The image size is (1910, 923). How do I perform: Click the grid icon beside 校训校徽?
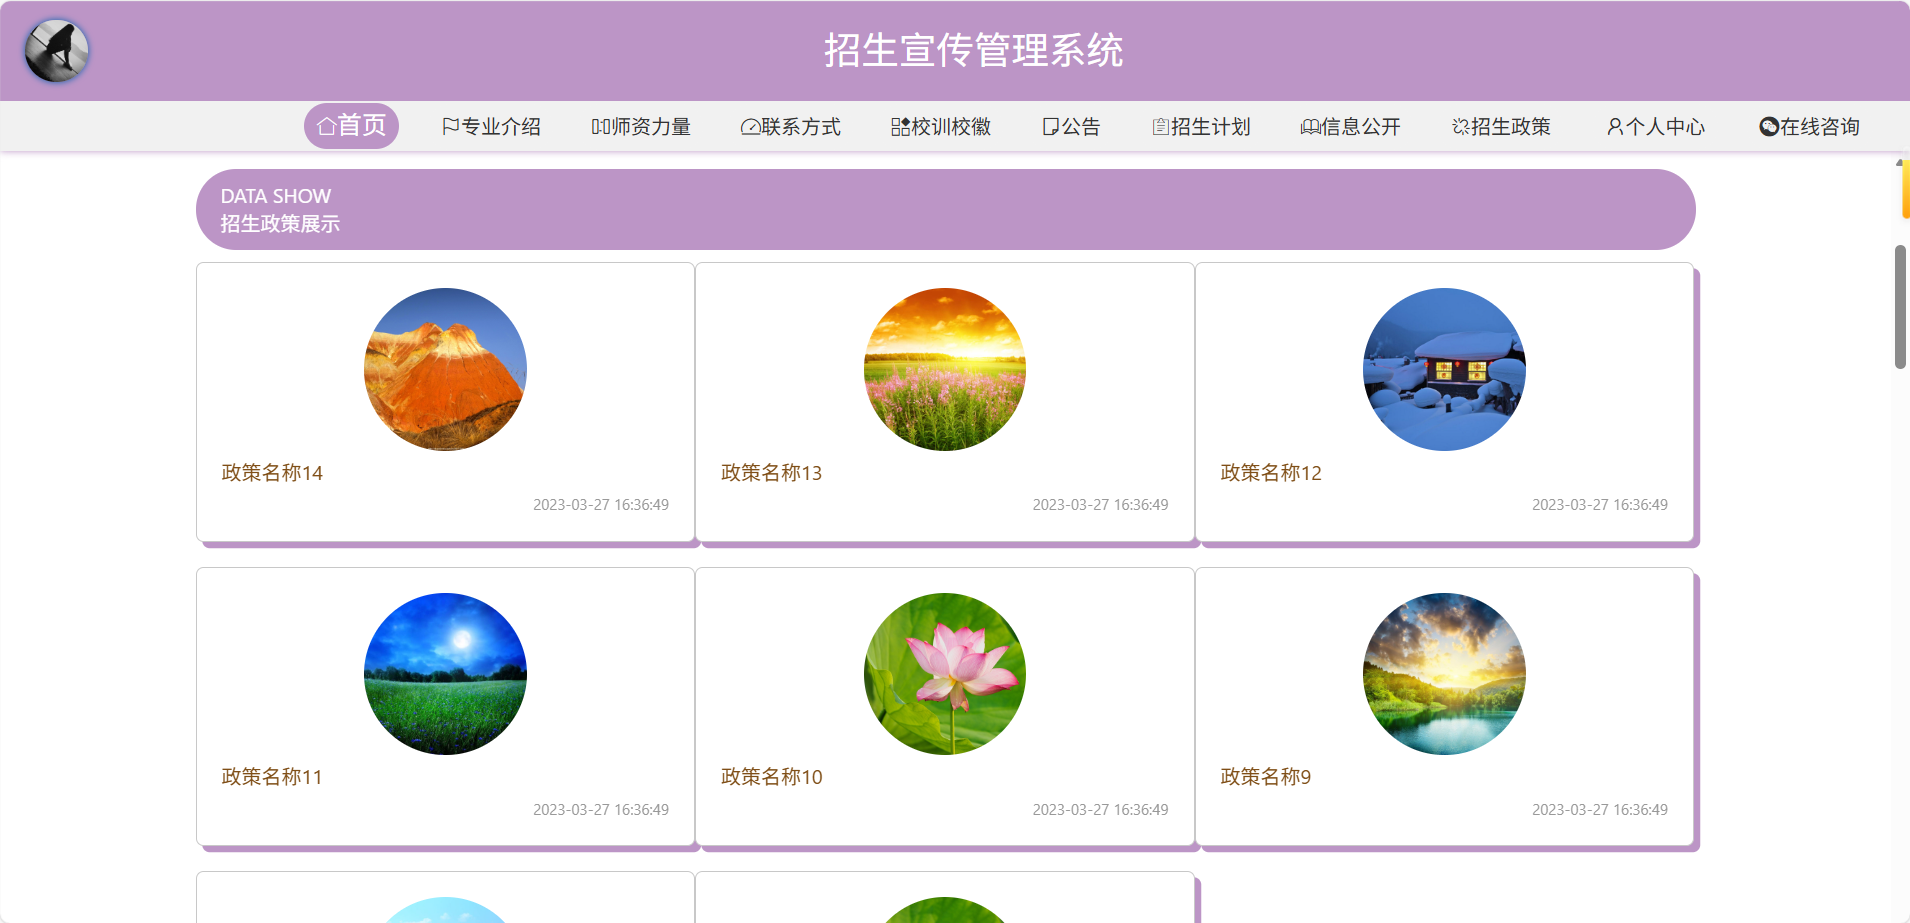click(900, 127)
